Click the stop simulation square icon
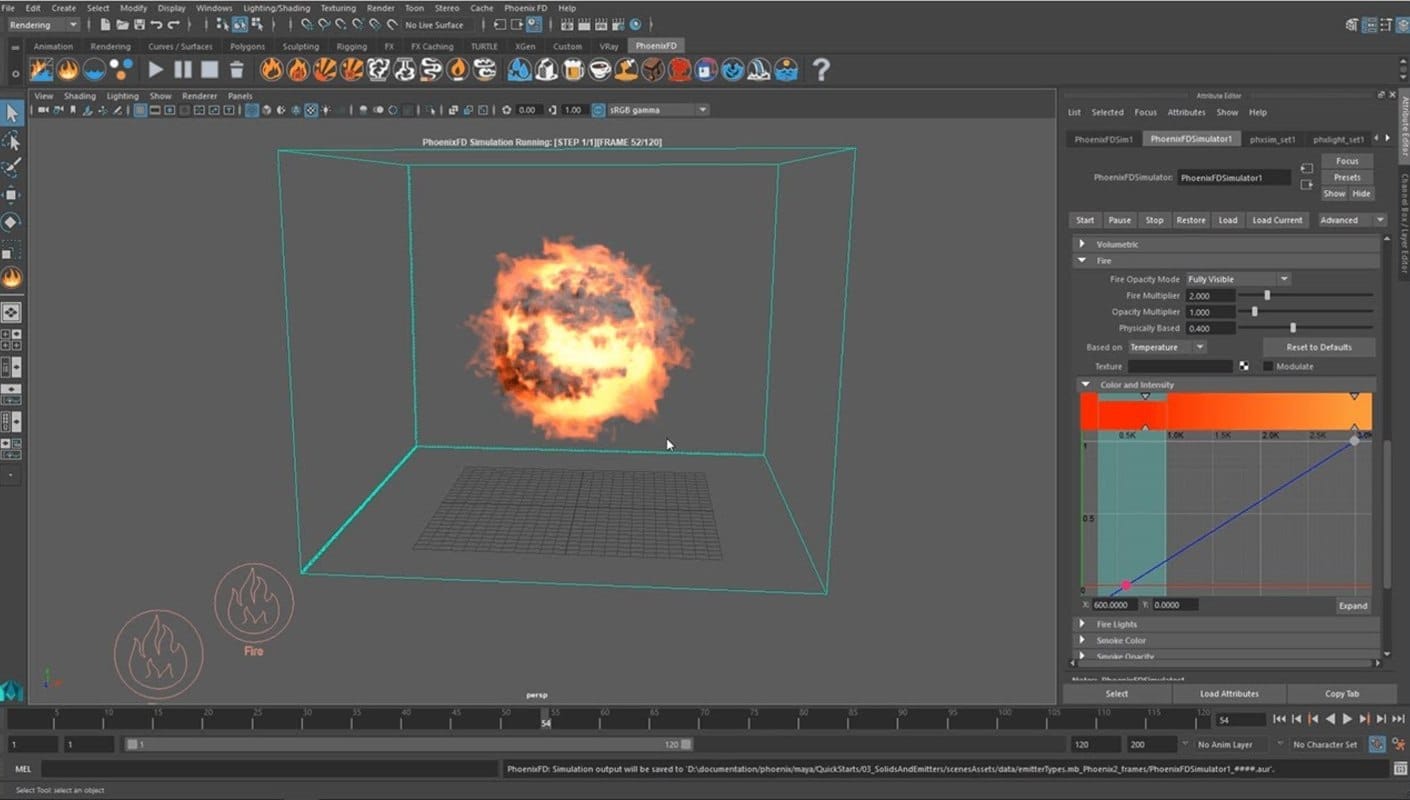Image resolution: width=1410 pixels, height=800 pixels. point(209,69)
